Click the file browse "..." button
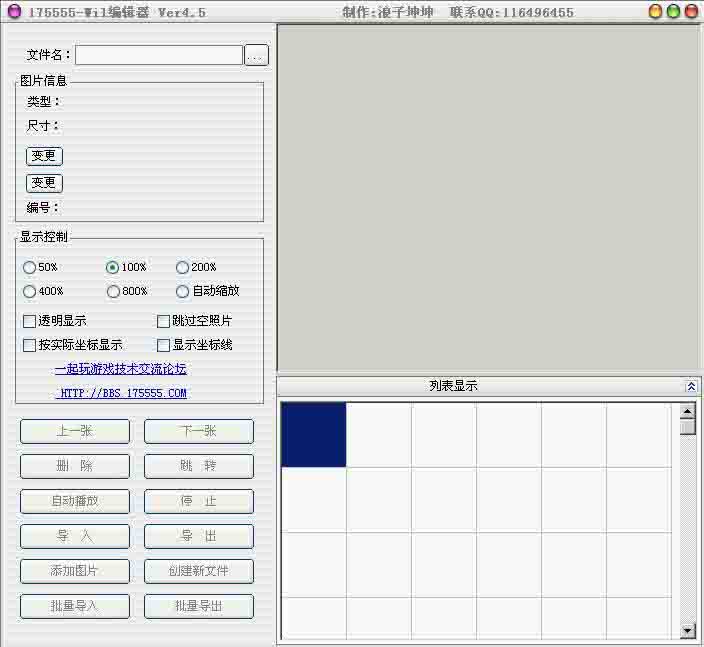This screenshot has height=647, width=704. [256, 56]
